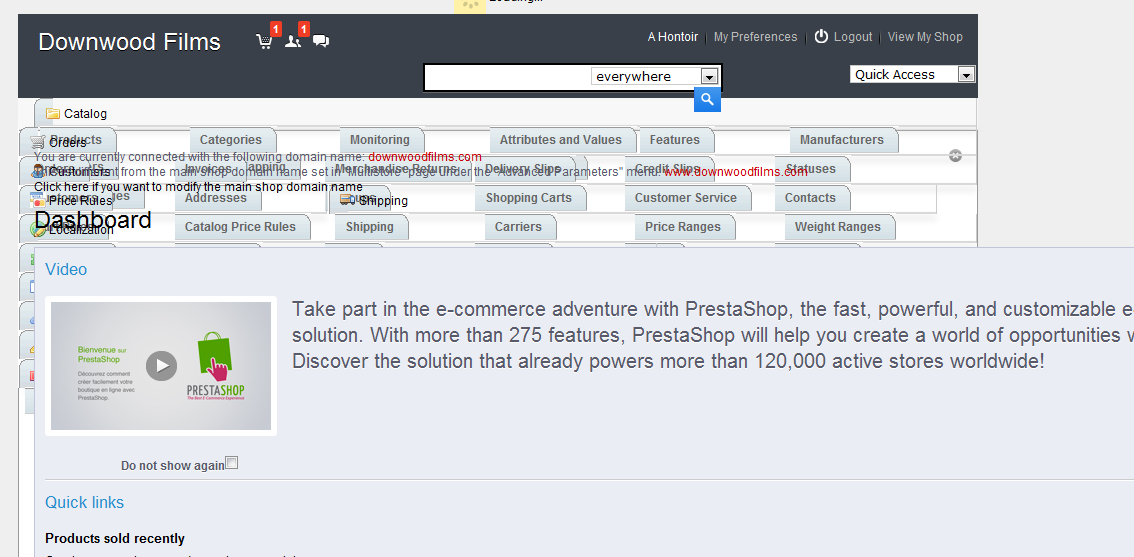Click the www.downwoodfilms.com red domain link
The image size is (1134, 557).
coord(735,172)
